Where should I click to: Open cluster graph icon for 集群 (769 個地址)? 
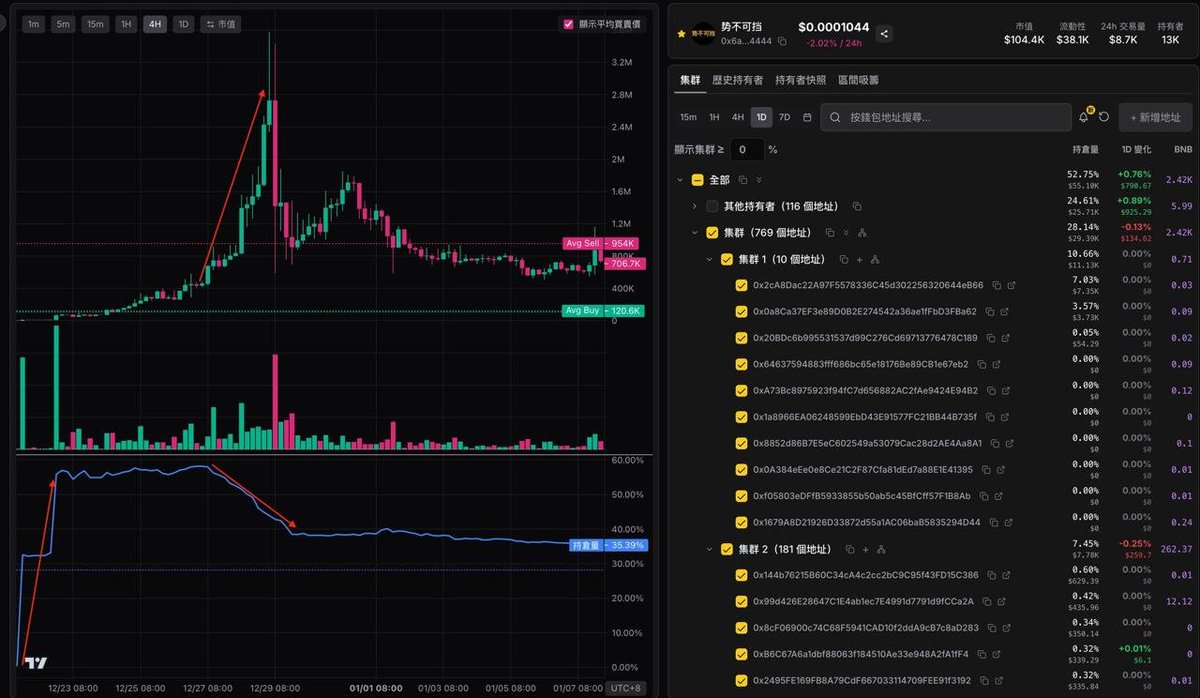[861, 233]
